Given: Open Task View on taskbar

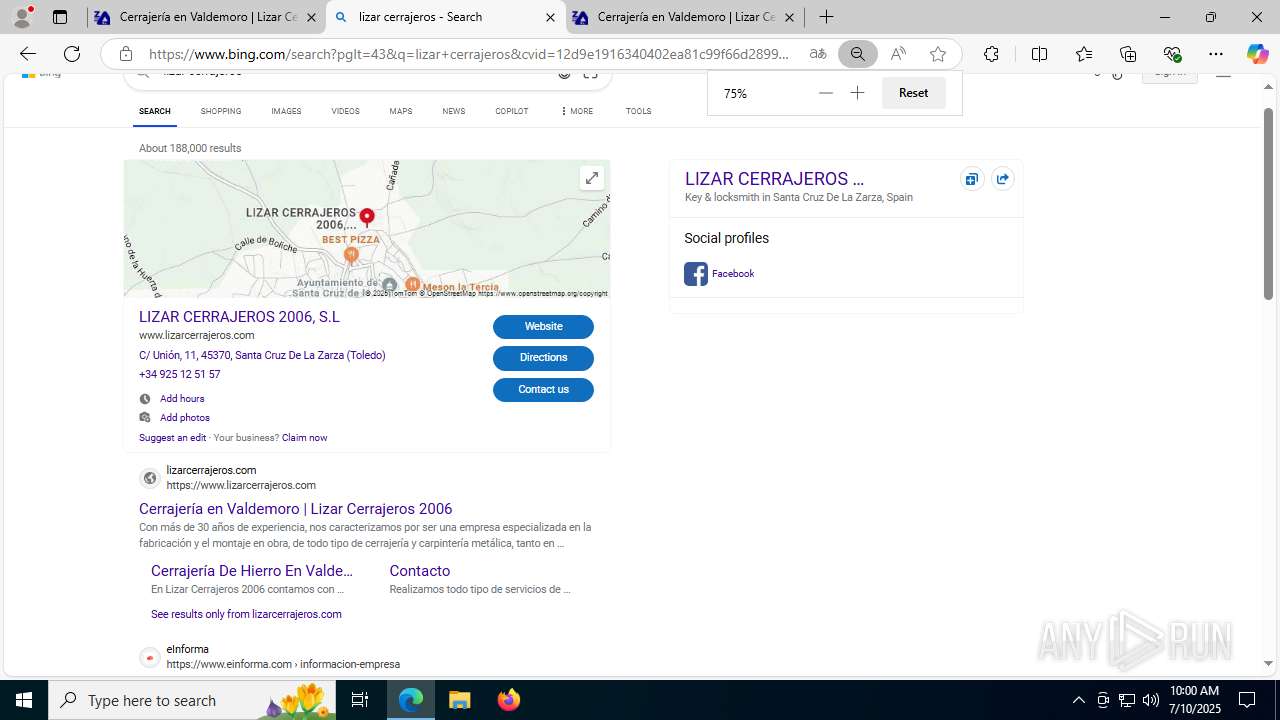Looking at the screenshot, I should pyautogui.click(x=360, y=700).
